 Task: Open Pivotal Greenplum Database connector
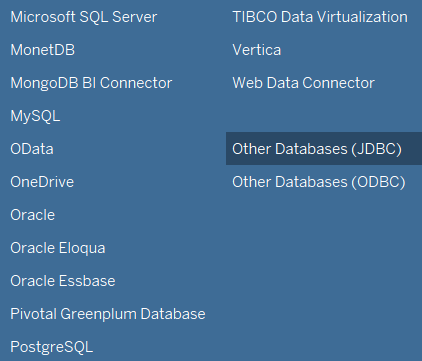(108, 314)
